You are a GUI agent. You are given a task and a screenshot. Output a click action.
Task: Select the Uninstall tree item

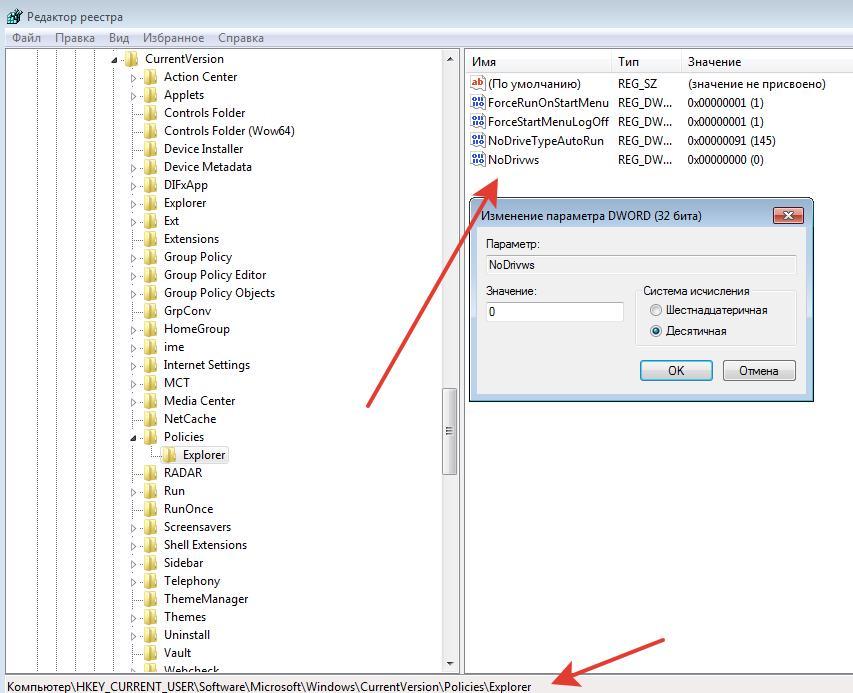pyautogui.click(x=187, y=634)
